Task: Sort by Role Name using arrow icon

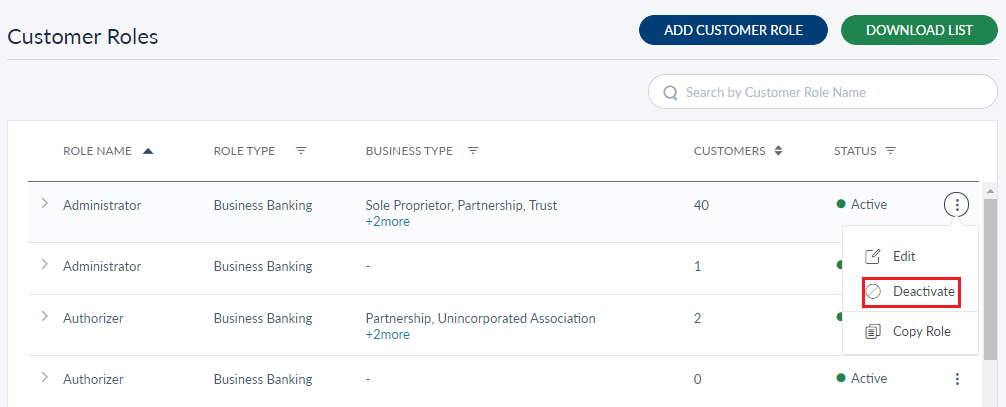Action: [x=148, y=151]
